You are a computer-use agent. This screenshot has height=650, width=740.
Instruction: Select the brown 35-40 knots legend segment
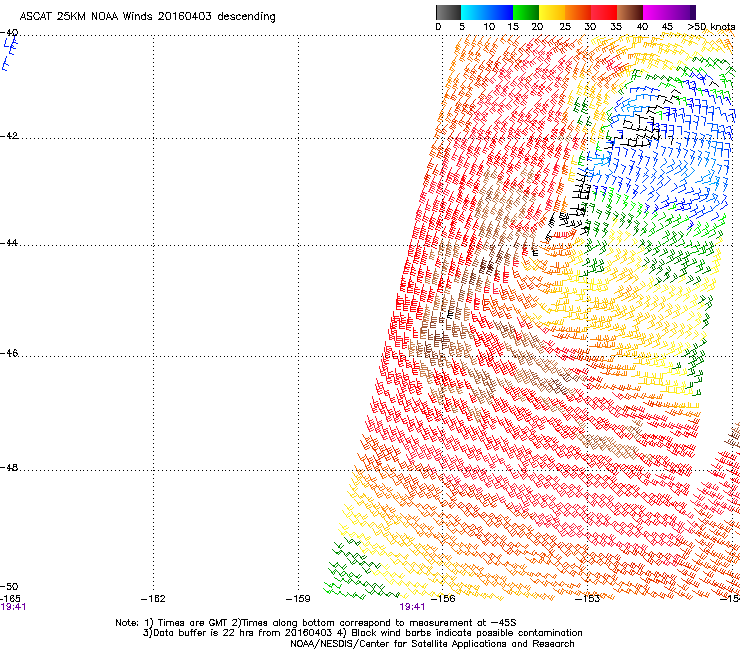point(630,12)
